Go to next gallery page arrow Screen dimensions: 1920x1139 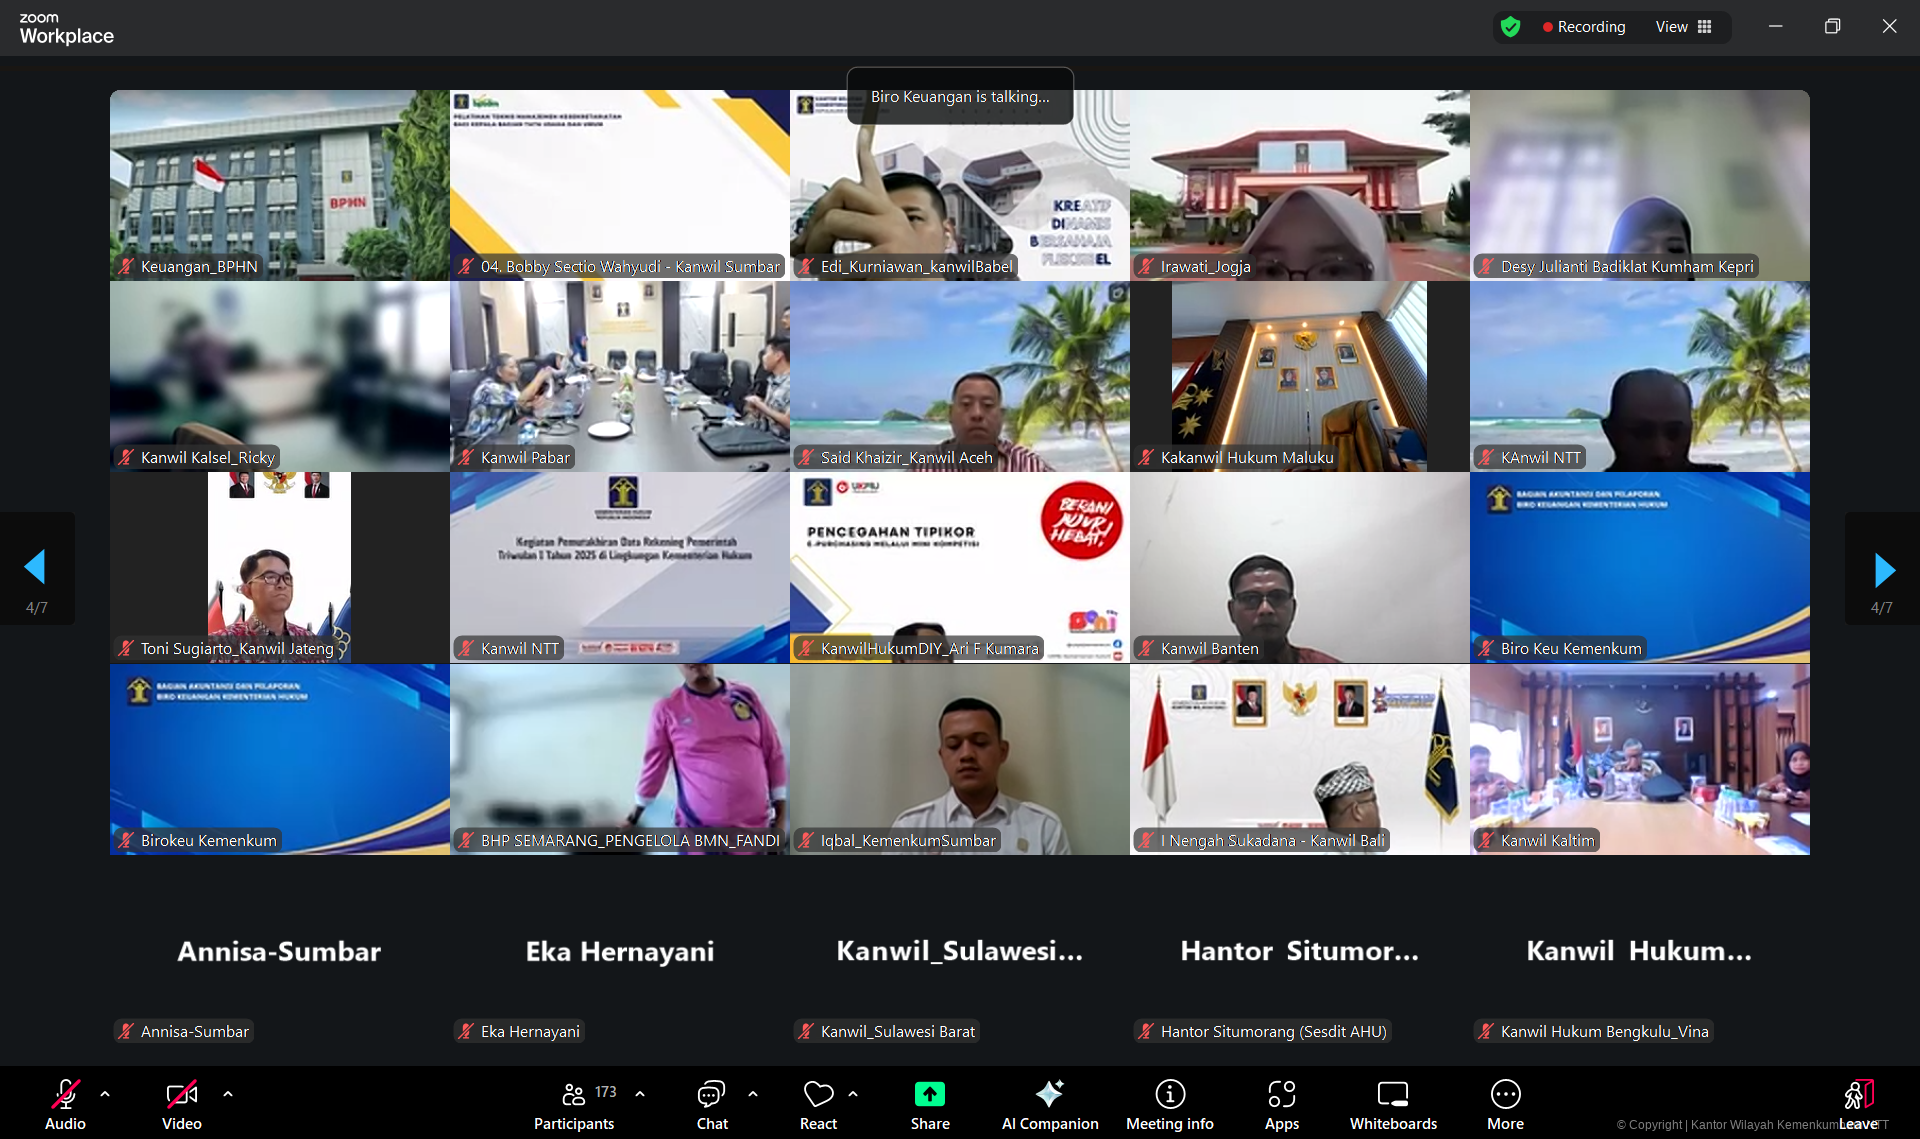click(x=1883, y=569)
